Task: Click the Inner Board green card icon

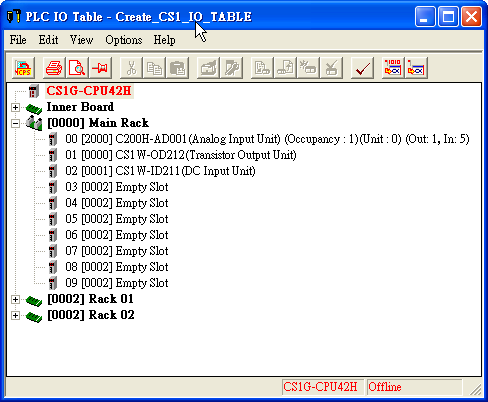Action: click(x=34, y=108)
